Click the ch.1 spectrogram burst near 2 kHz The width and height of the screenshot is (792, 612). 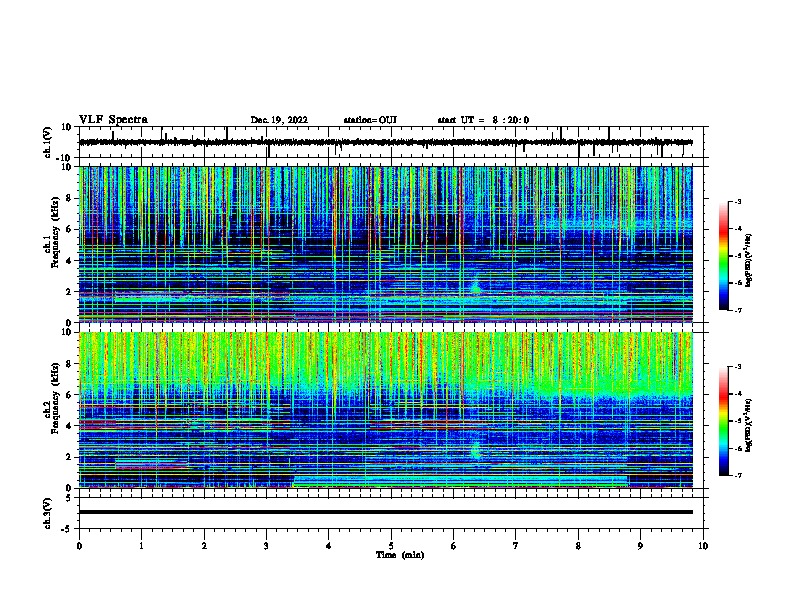475,286
